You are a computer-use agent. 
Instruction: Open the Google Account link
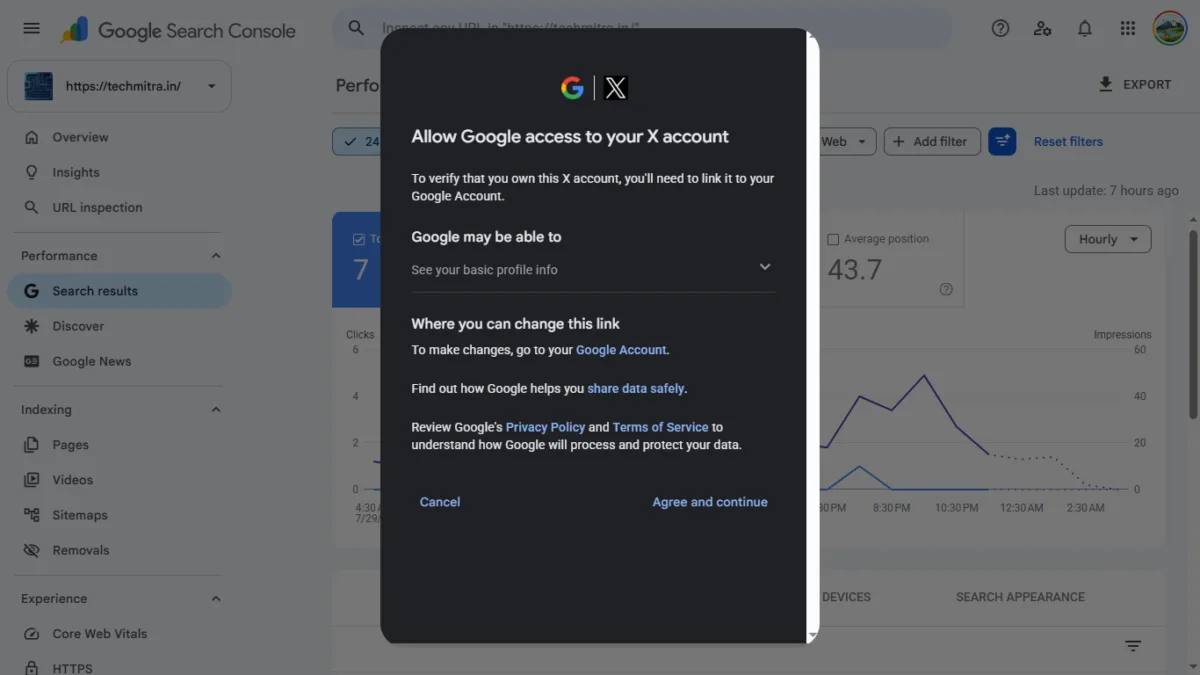pyautogui.click(x=621, y=350)
